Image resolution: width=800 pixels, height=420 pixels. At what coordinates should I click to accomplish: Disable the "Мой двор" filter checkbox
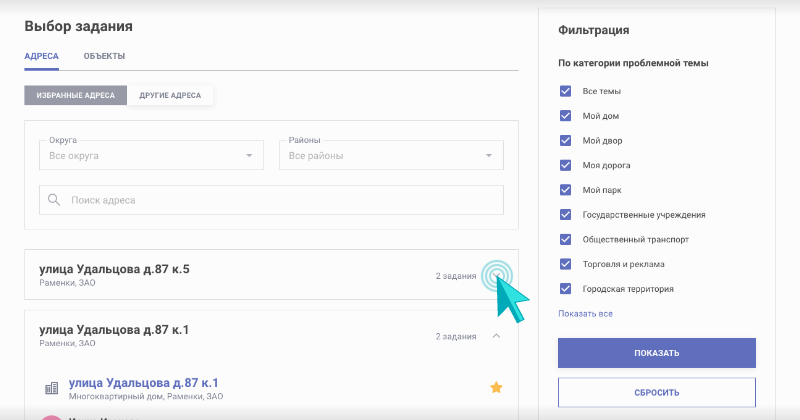(566, 140)
